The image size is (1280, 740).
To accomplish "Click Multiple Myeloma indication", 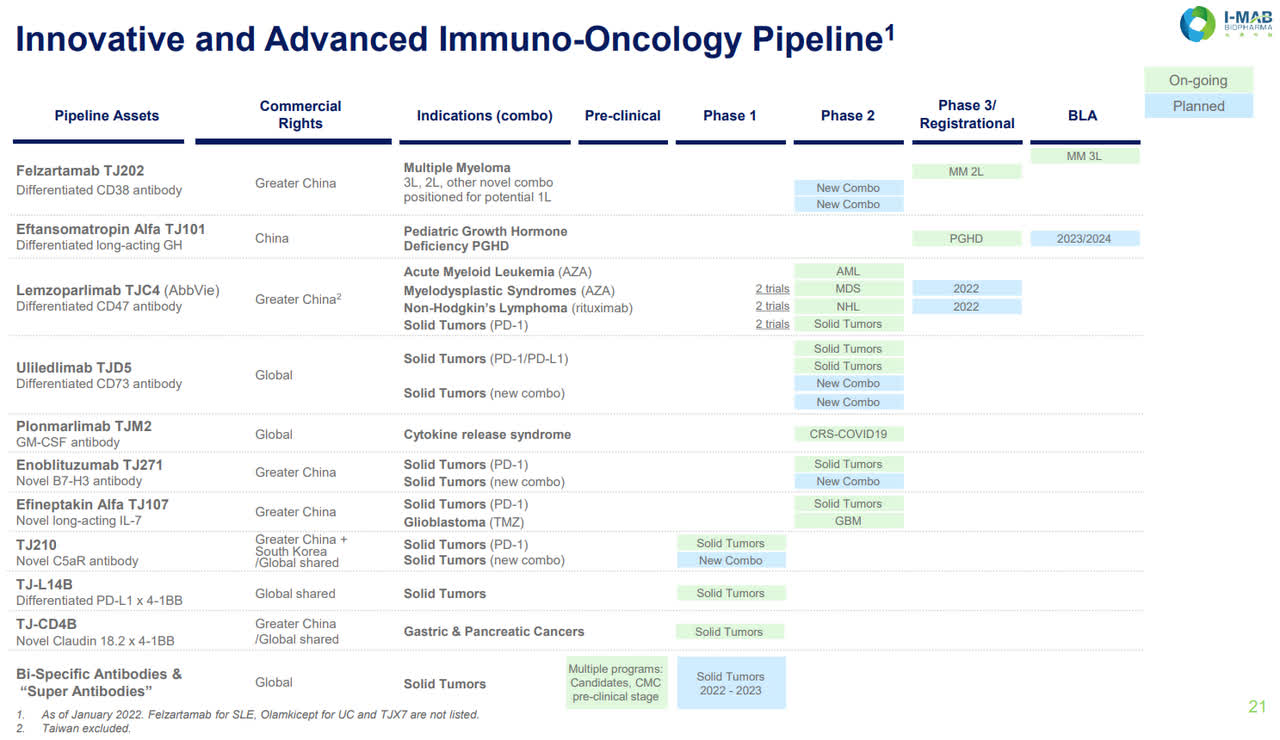I will 457,167.
